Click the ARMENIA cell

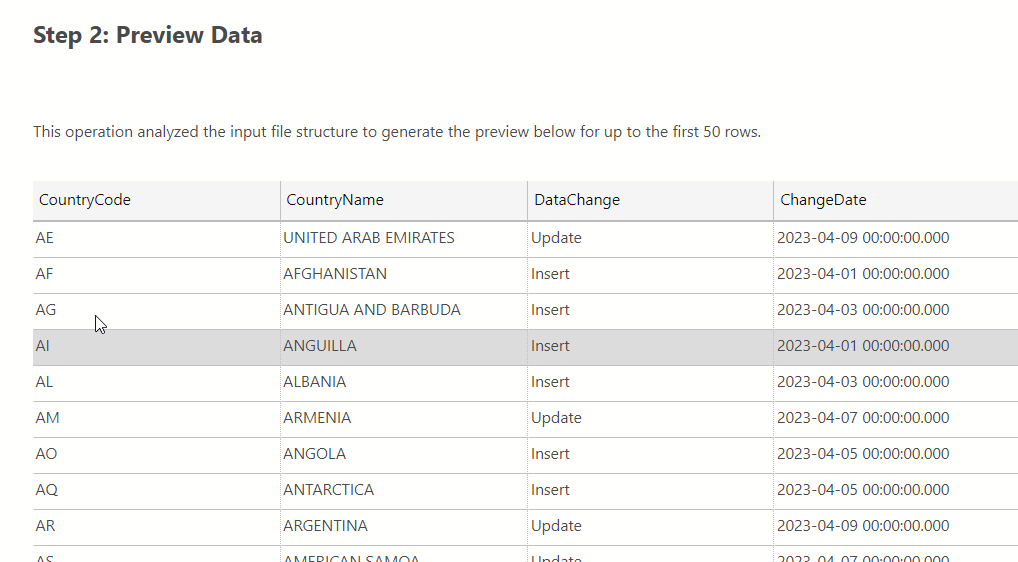coord(317,418)
